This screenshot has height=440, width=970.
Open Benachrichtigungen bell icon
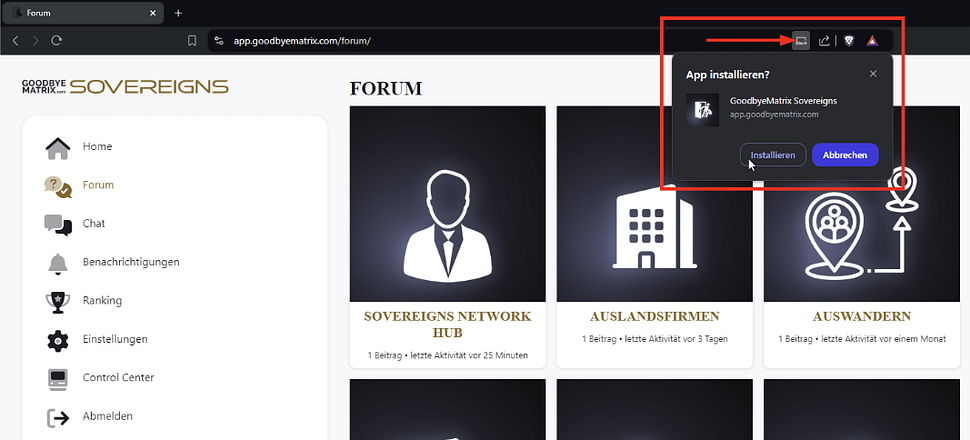58,263
